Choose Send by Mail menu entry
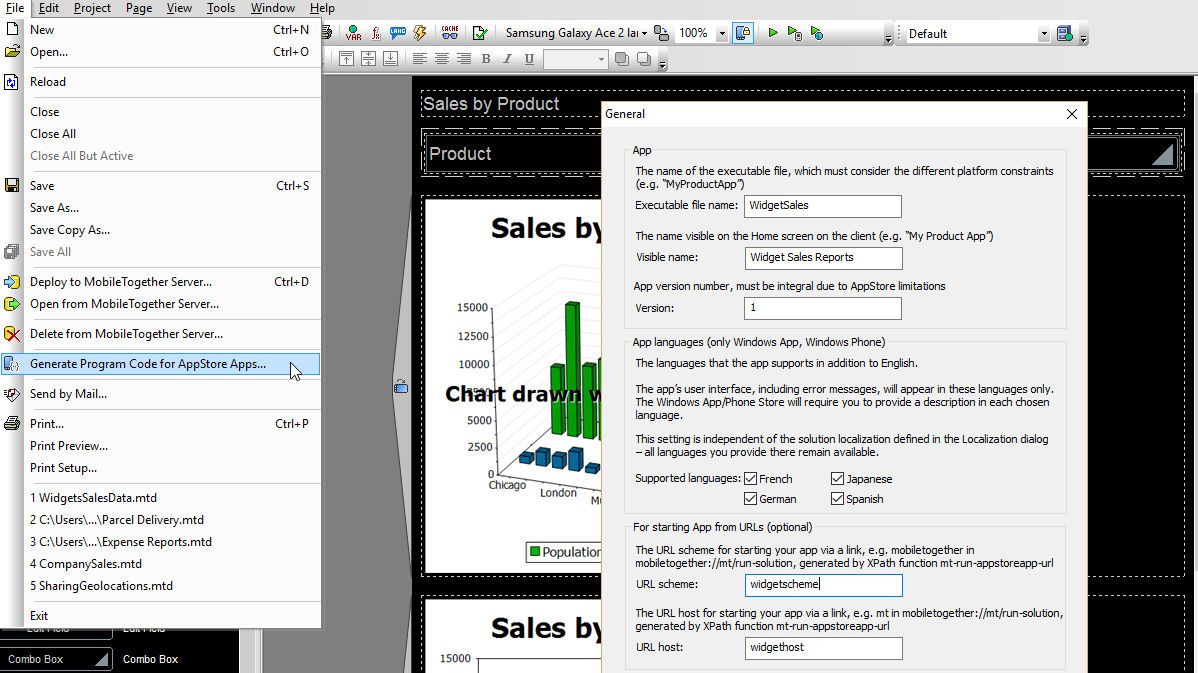 [160, 394]
